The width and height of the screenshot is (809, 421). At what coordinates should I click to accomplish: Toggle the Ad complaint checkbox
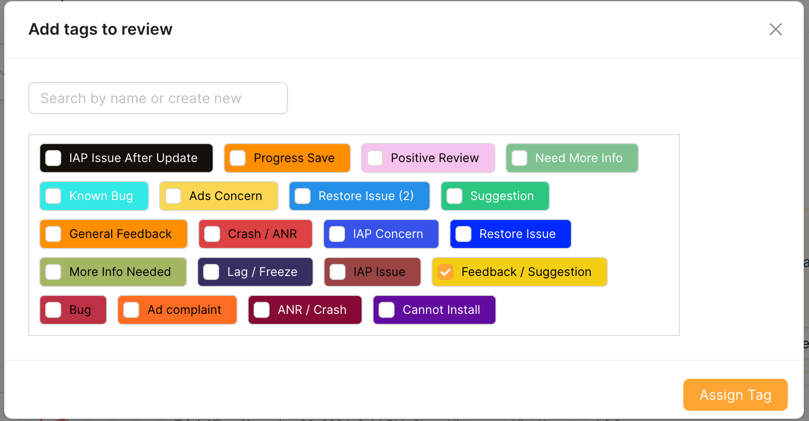[x=131, y=310]
